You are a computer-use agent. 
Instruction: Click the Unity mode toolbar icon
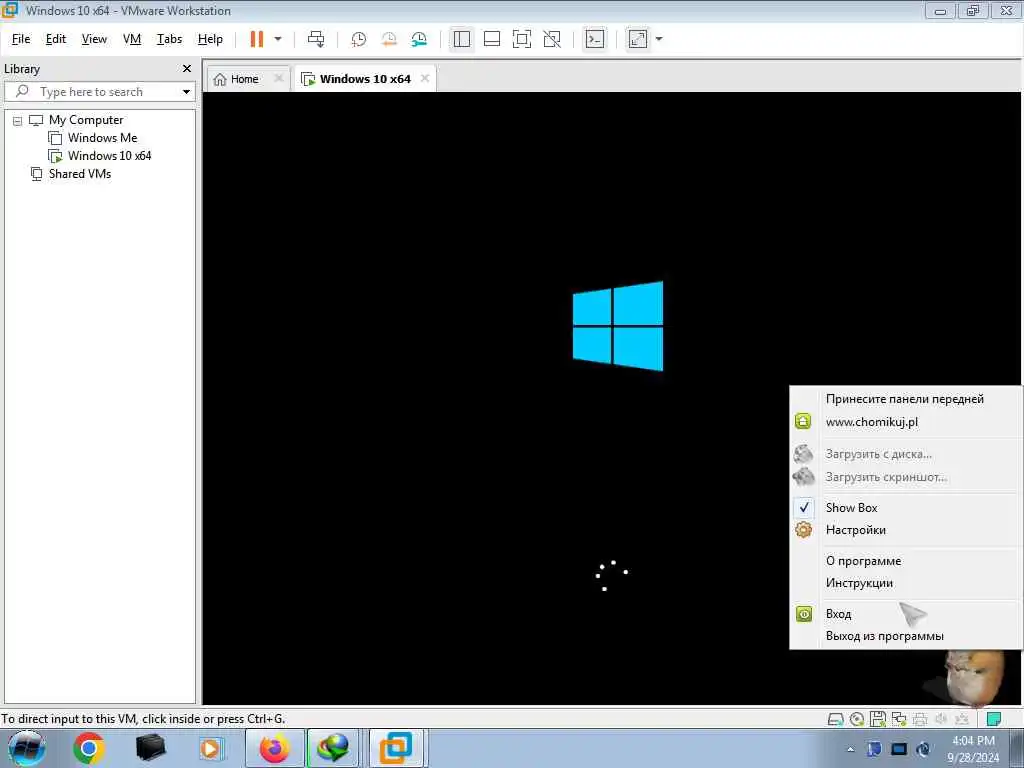coord(552,39)
